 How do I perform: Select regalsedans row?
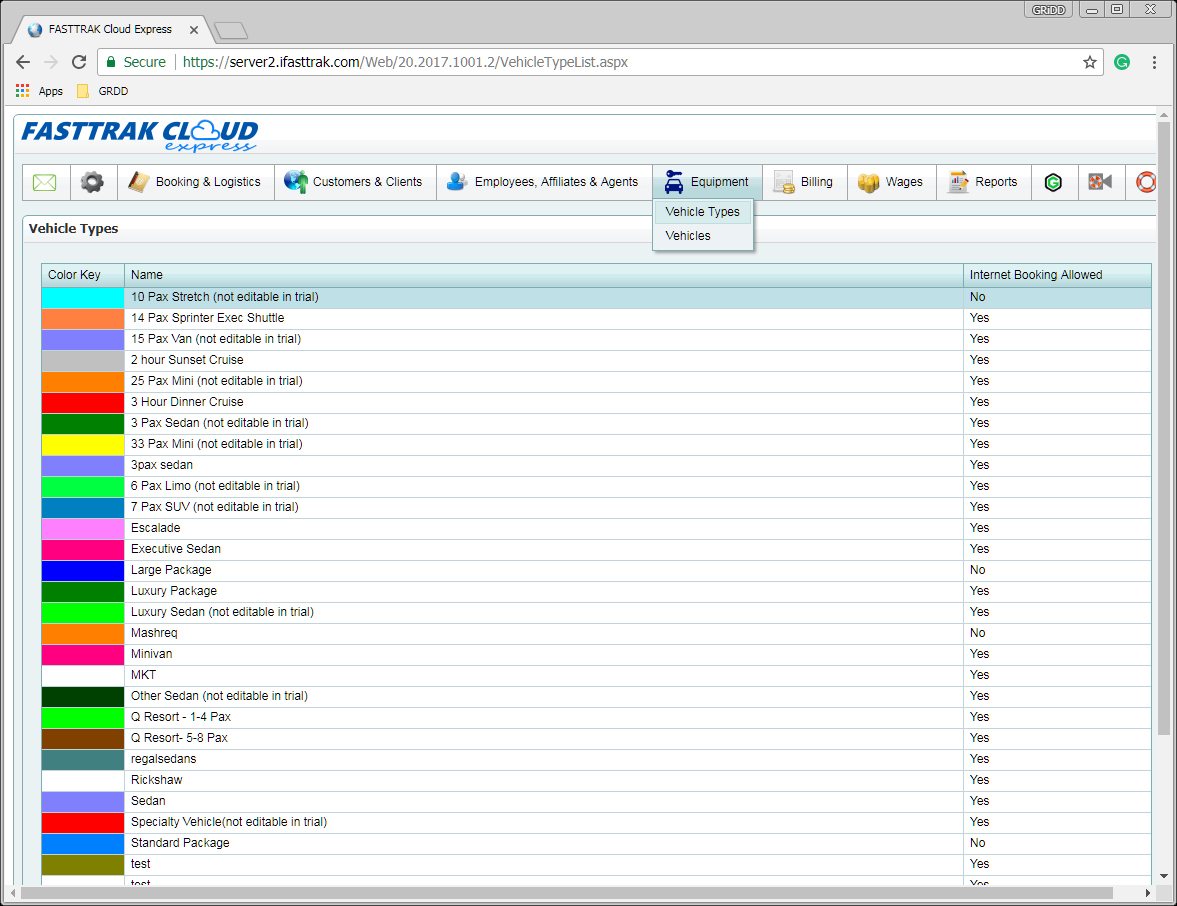[x=596, y=760]
